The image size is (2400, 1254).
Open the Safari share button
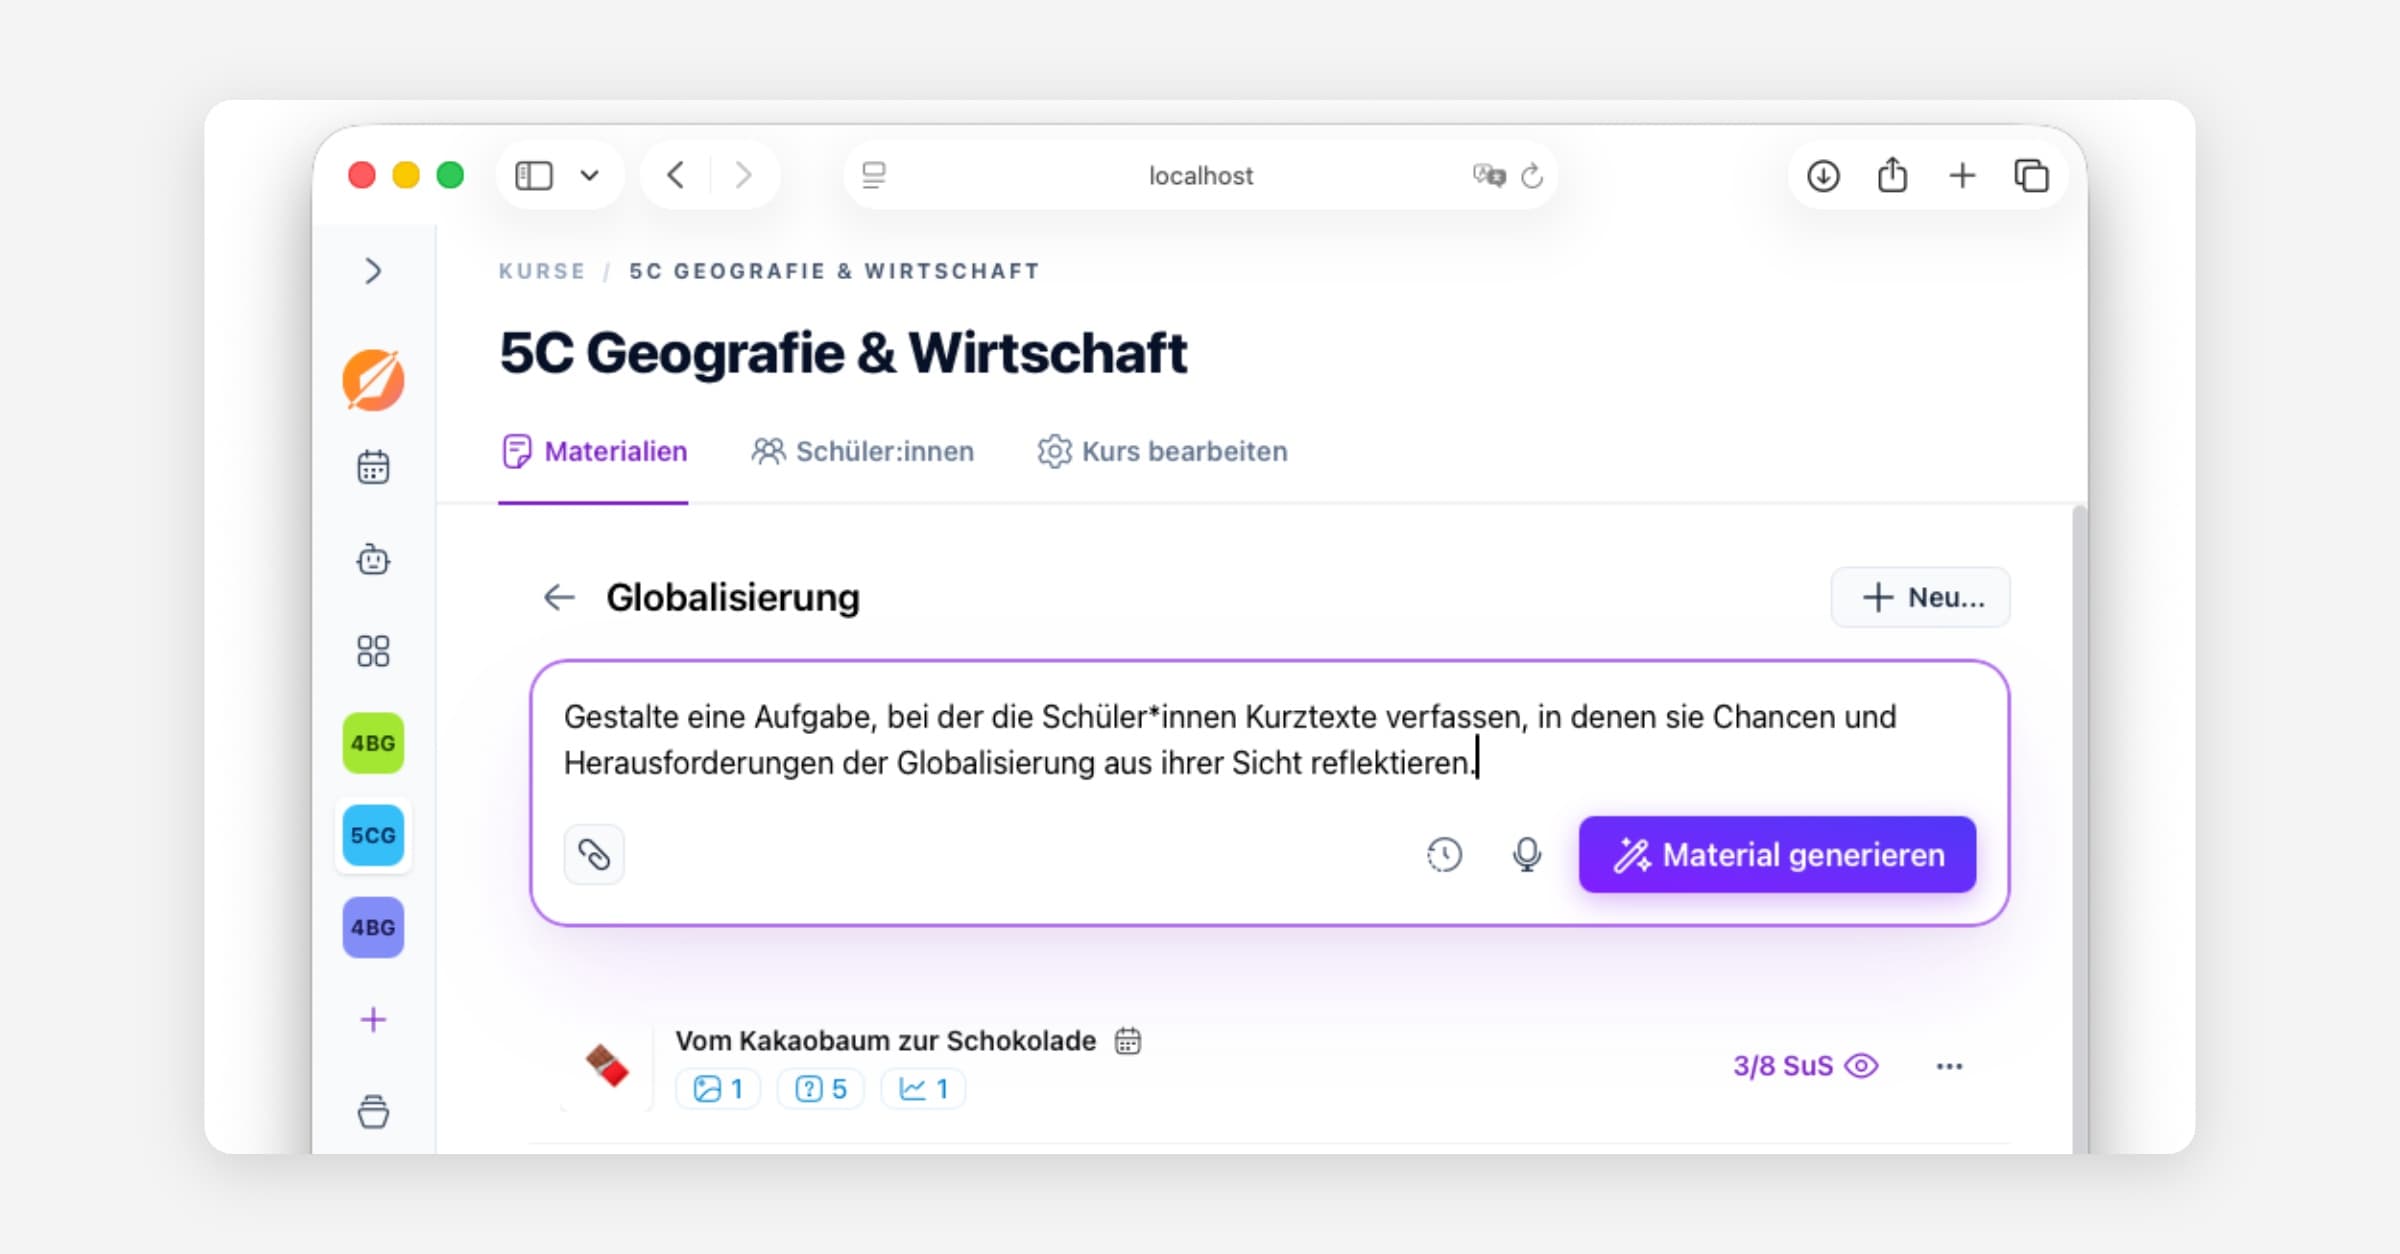tap(1892, 175)
